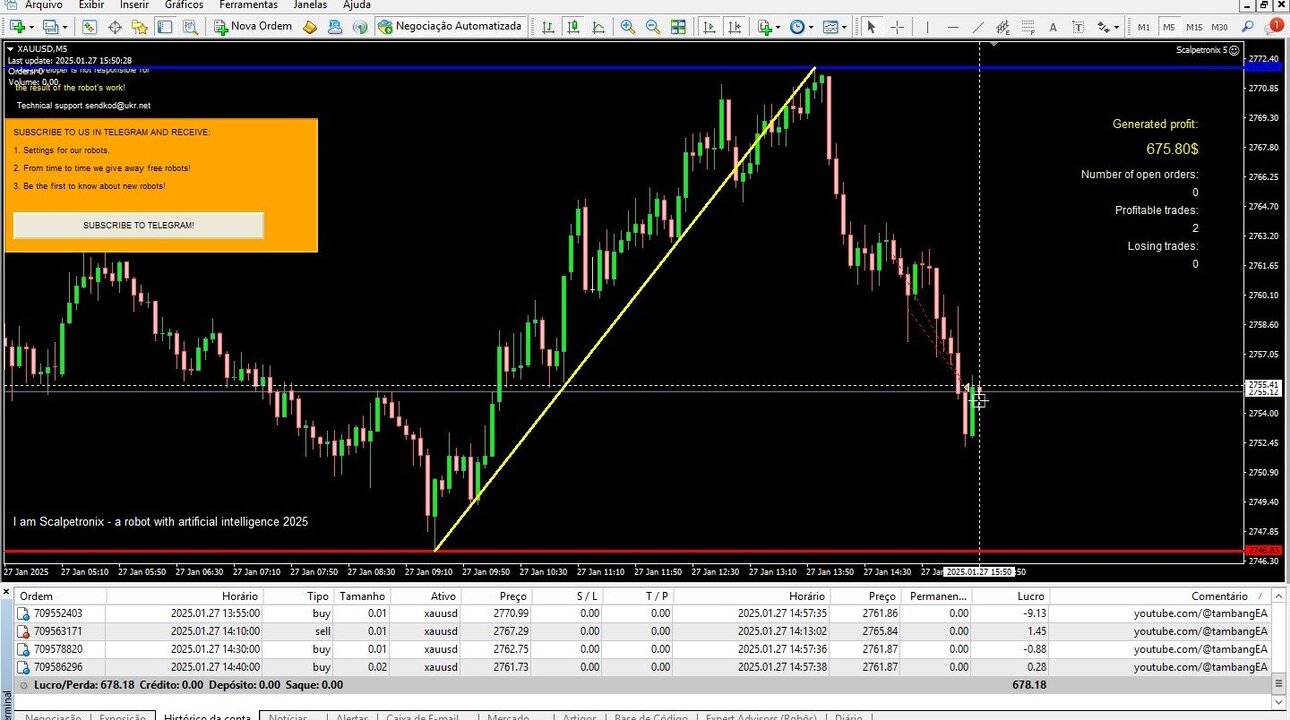Switch to Histórico da conta tab

click(208, 716)
